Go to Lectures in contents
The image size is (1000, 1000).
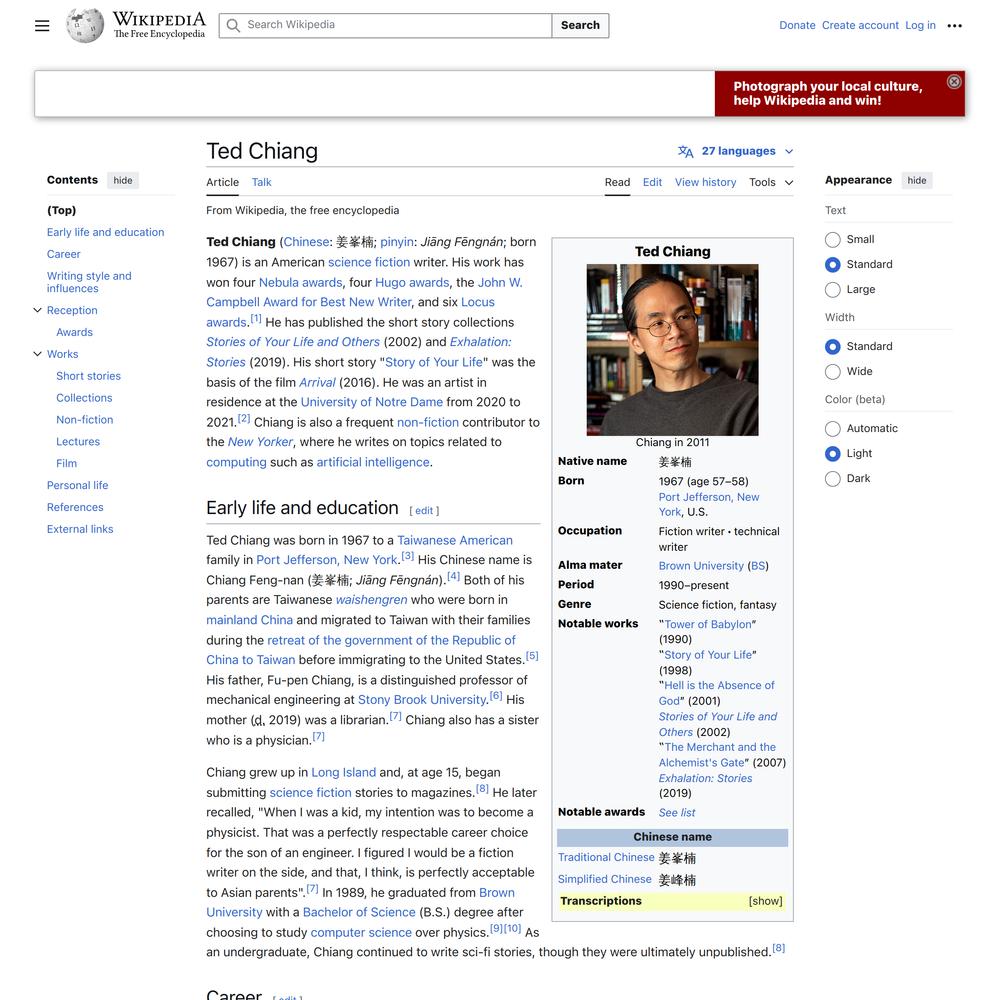click(78, 442)
